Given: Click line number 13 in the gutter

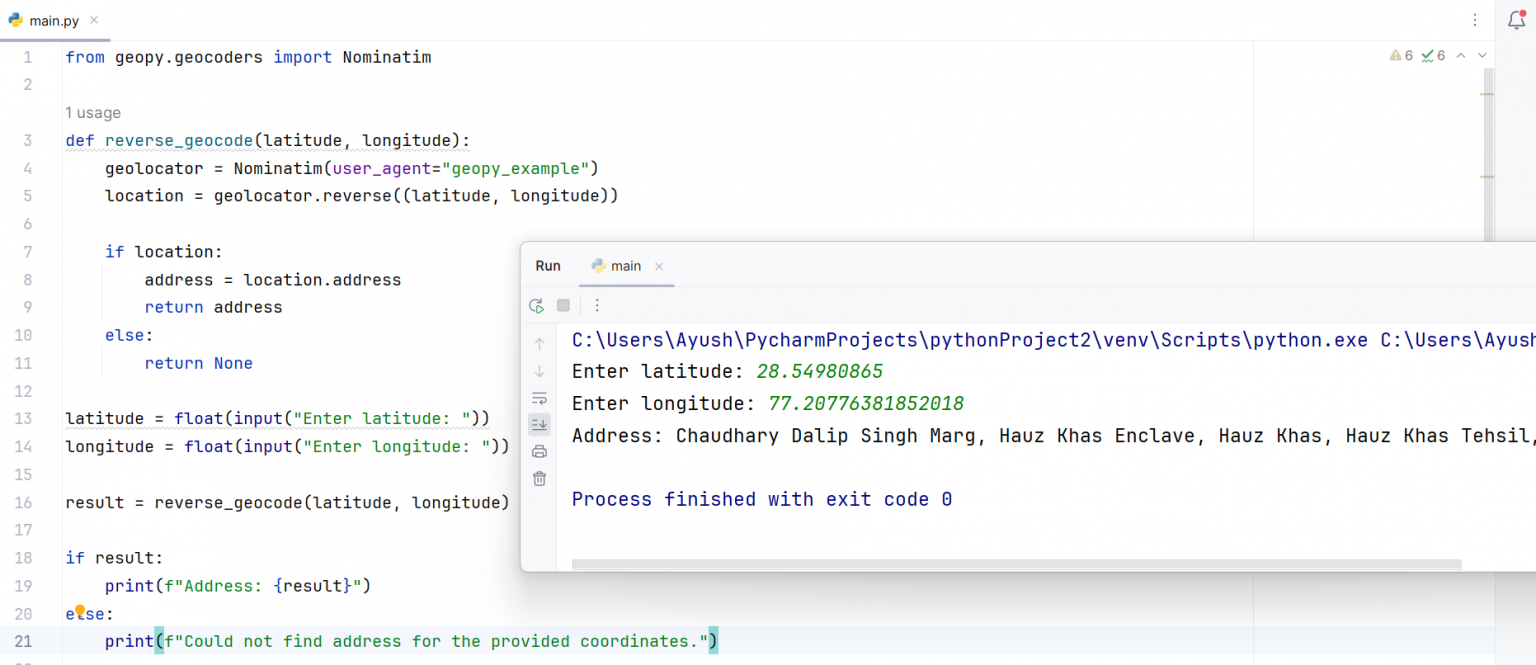Looking at the screenshot, I should (x=24, y=418).
